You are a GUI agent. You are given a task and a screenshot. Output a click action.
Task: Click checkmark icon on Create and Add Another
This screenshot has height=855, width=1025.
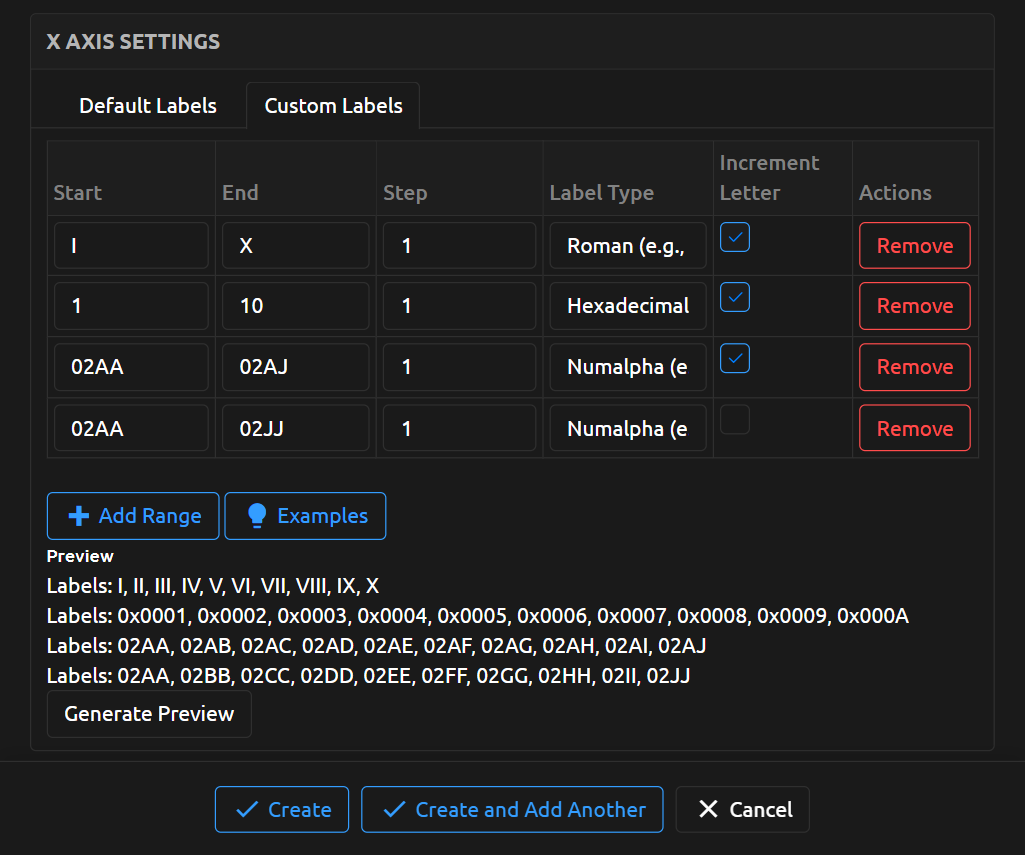point(394,810)
